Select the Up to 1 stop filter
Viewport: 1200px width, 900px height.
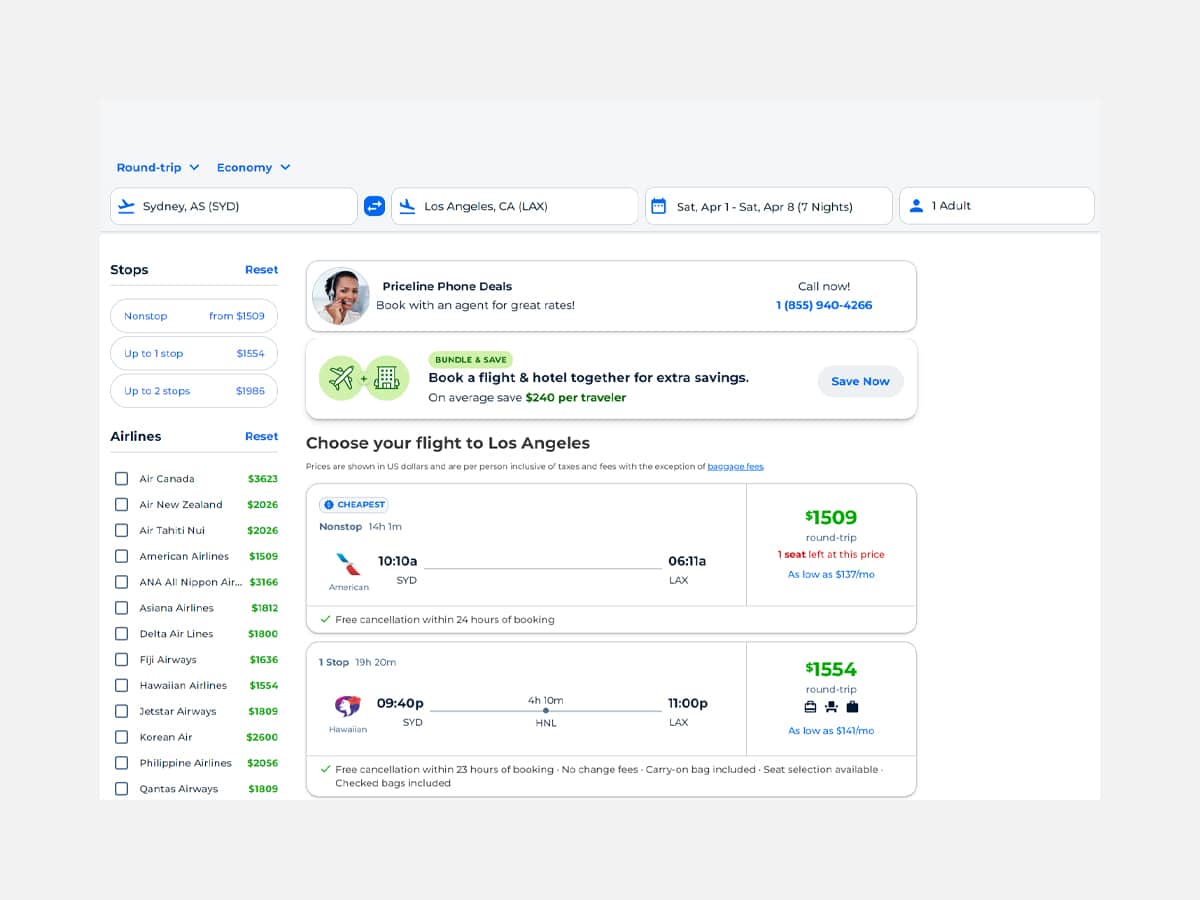pos(194,353)
